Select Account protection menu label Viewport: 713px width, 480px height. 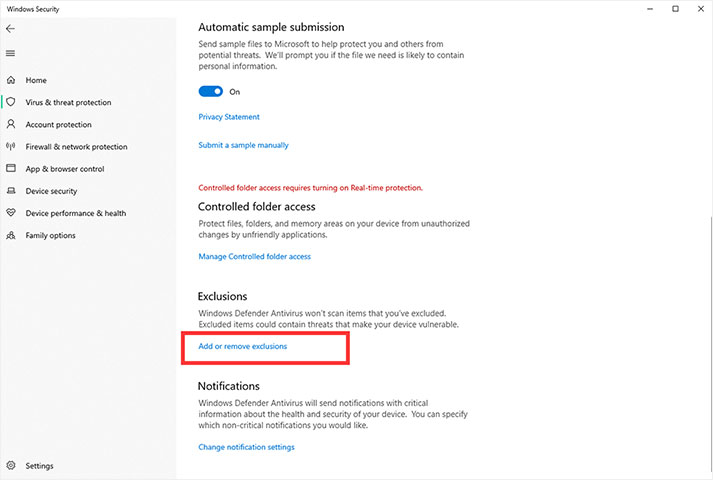pyautogui.click(x=59, y=125)
